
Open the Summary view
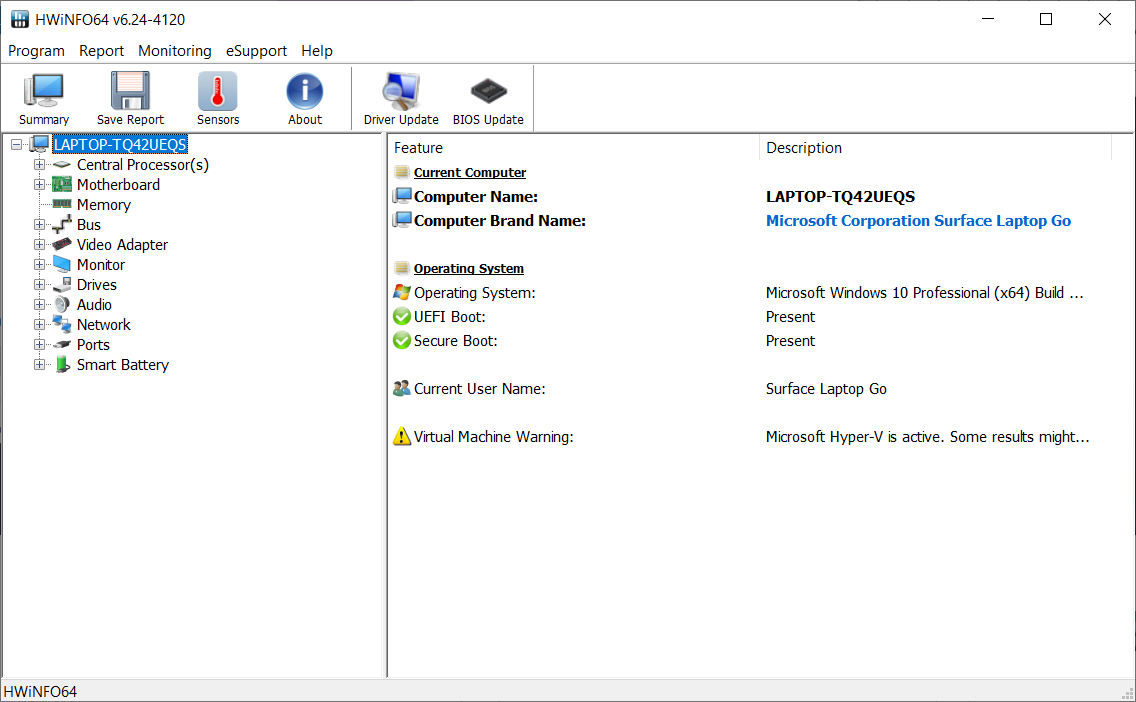(43, 97)
